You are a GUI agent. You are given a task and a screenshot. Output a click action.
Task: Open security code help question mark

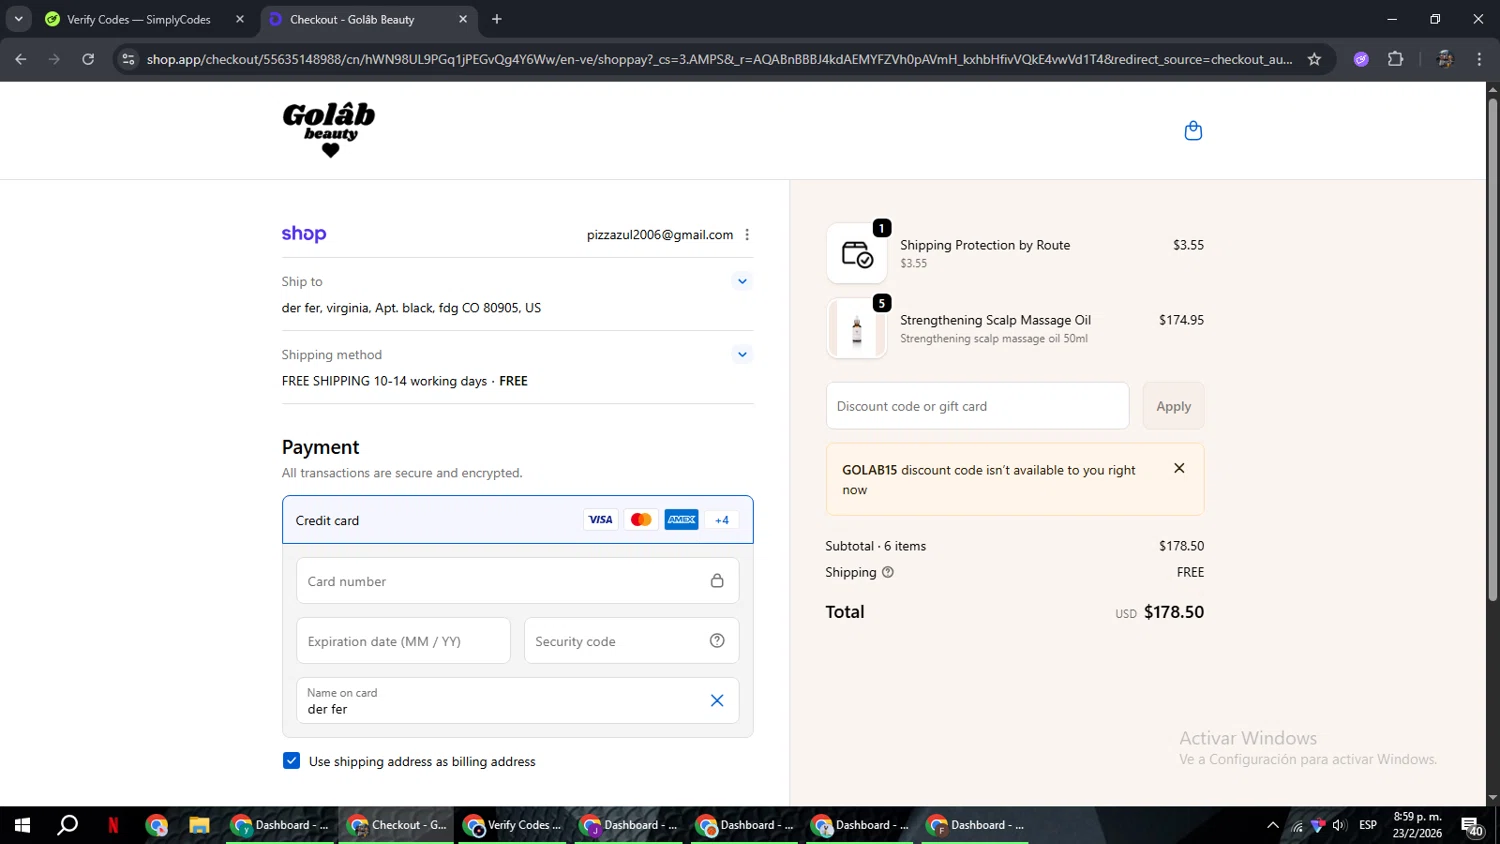pos(717,641)
